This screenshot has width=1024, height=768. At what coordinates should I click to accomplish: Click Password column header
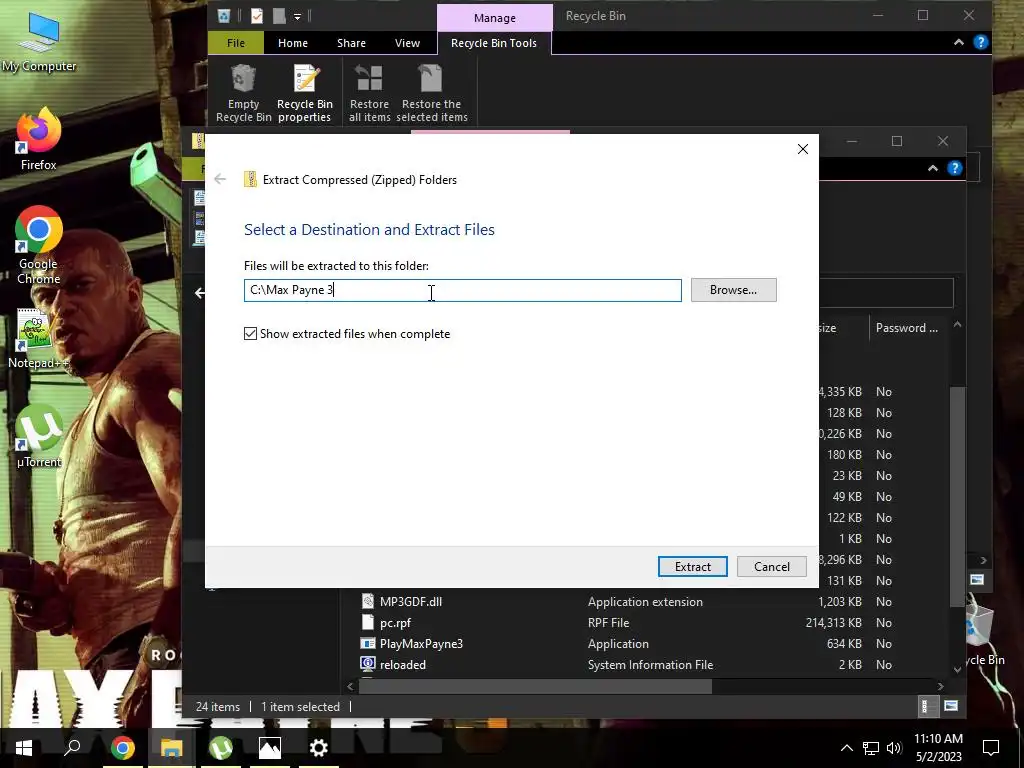(x=906, y=328)
